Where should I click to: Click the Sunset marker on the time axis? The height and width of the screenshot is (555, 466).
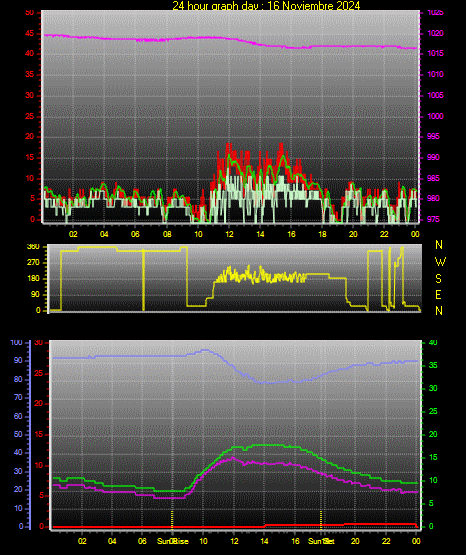(321, 541)
